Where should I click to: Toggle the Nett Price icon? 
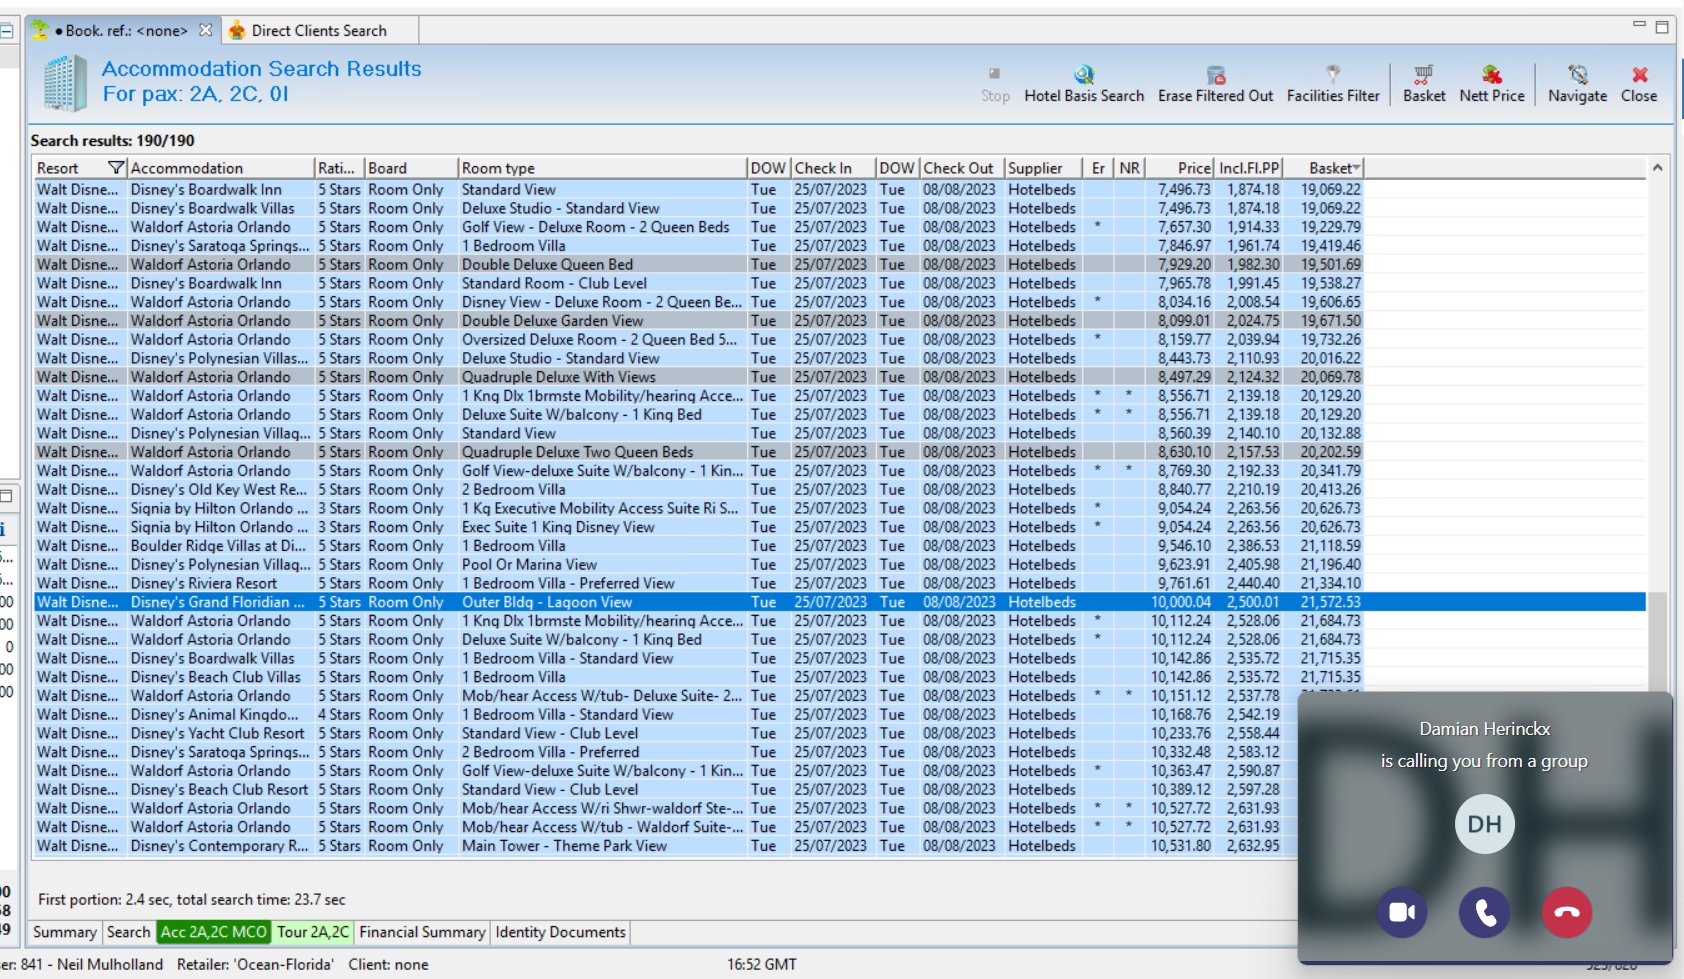[x=1491, y=75]
